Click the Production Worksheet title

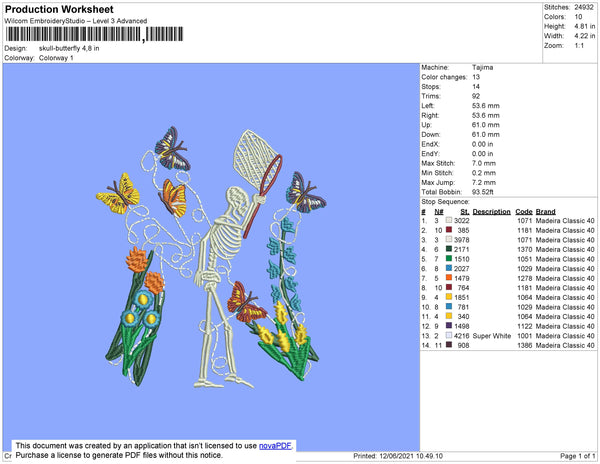point(59,9)
